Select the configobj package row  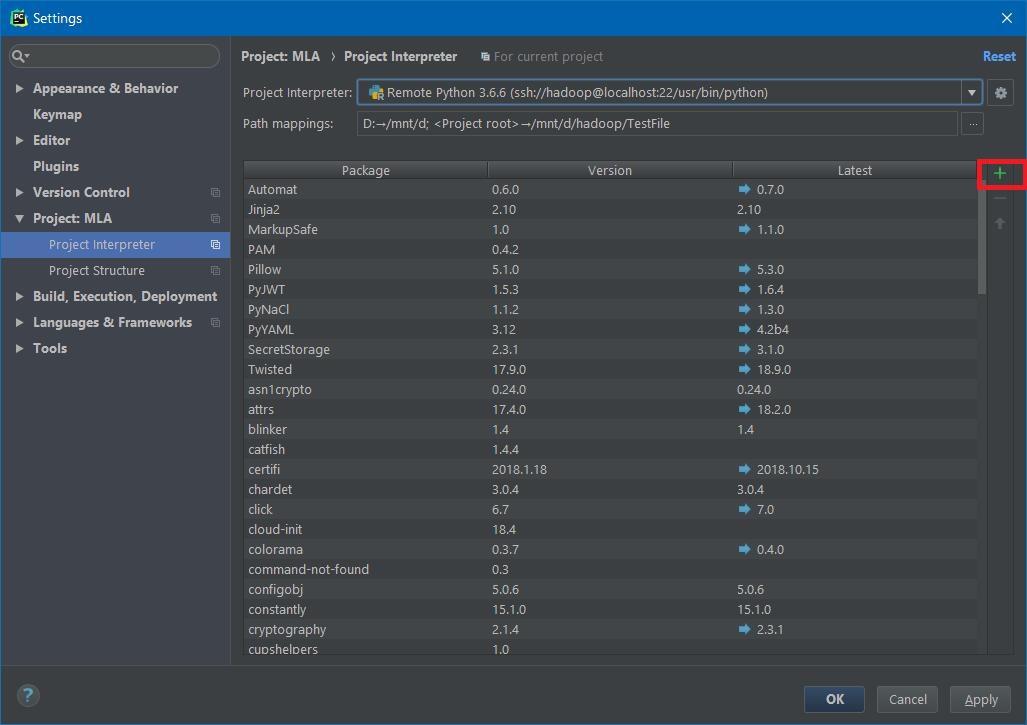pyautogui.click(x=610, y=589)
